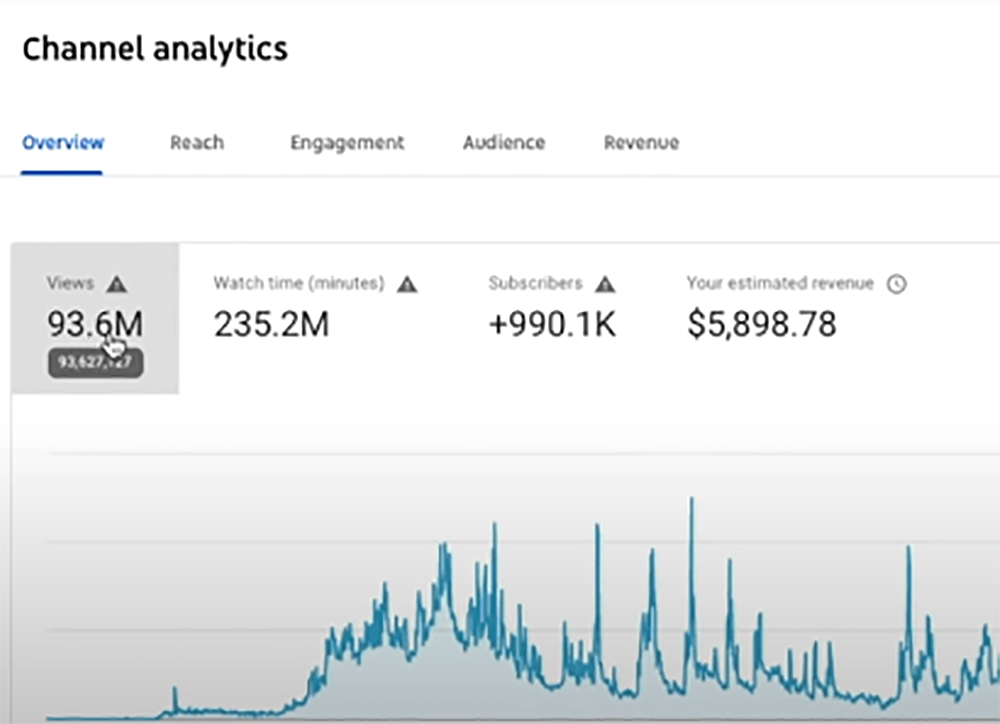Click the 235.2M watch time value
This screenshot has height=724, width=1000.
tap(271, 324)
